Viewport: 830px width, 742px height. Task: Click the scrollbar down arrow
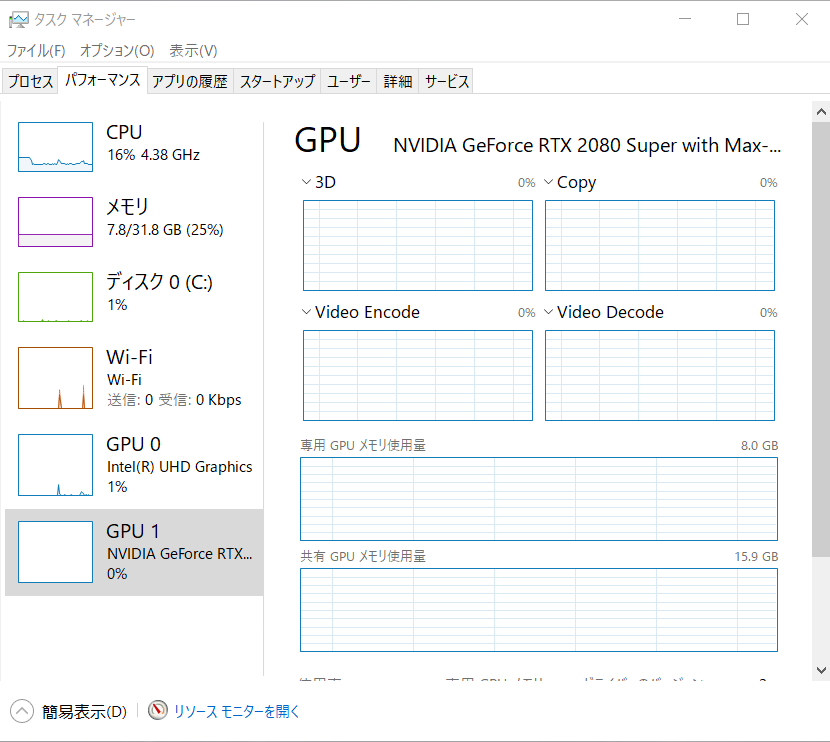pos(821,671)
